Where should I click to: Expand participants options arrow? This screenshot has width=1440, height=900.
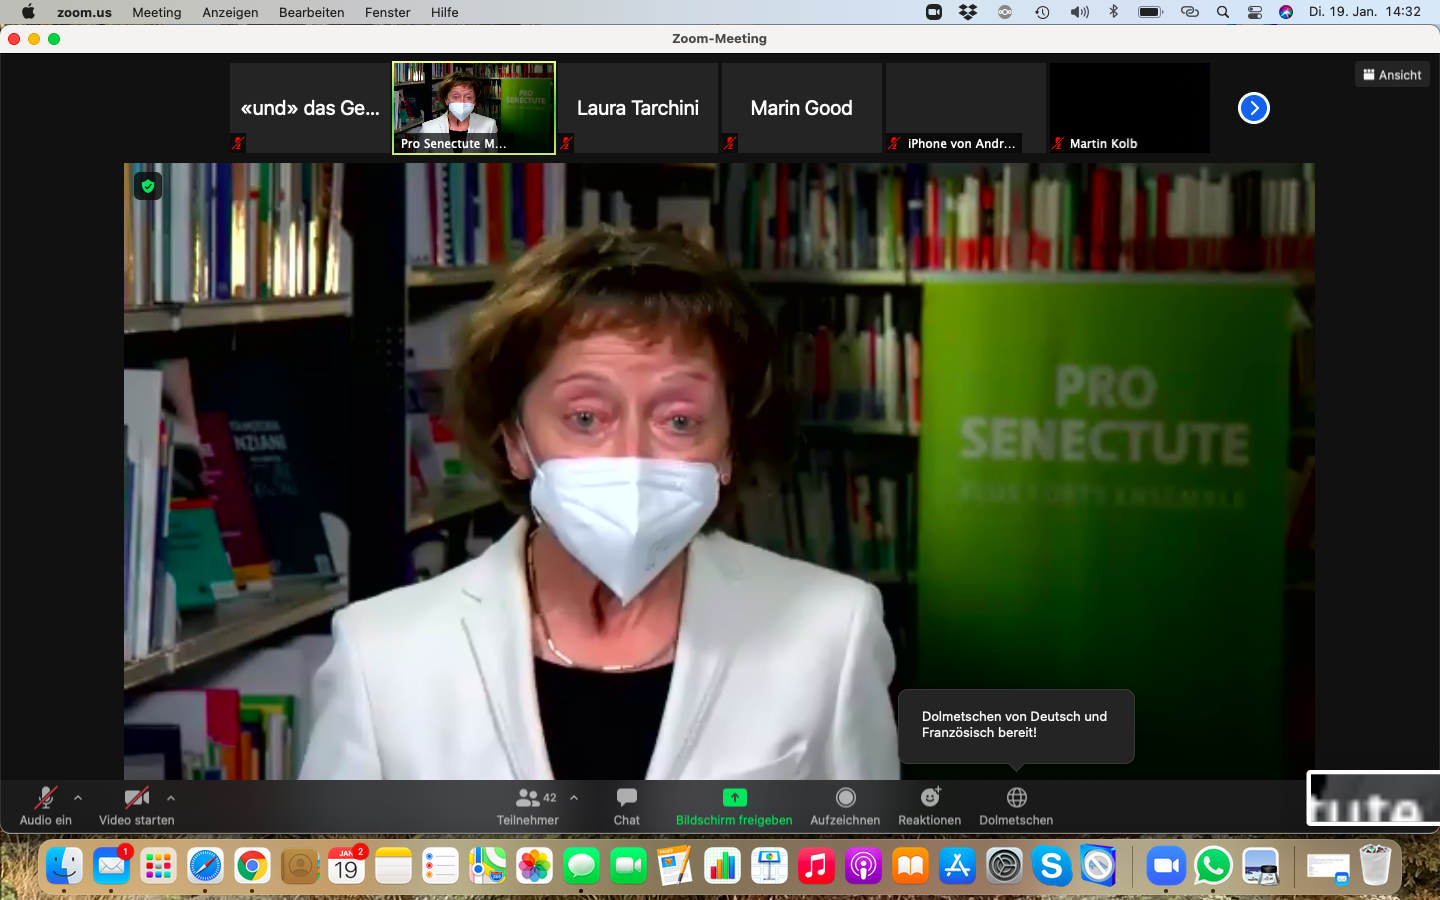click(574, 798)
